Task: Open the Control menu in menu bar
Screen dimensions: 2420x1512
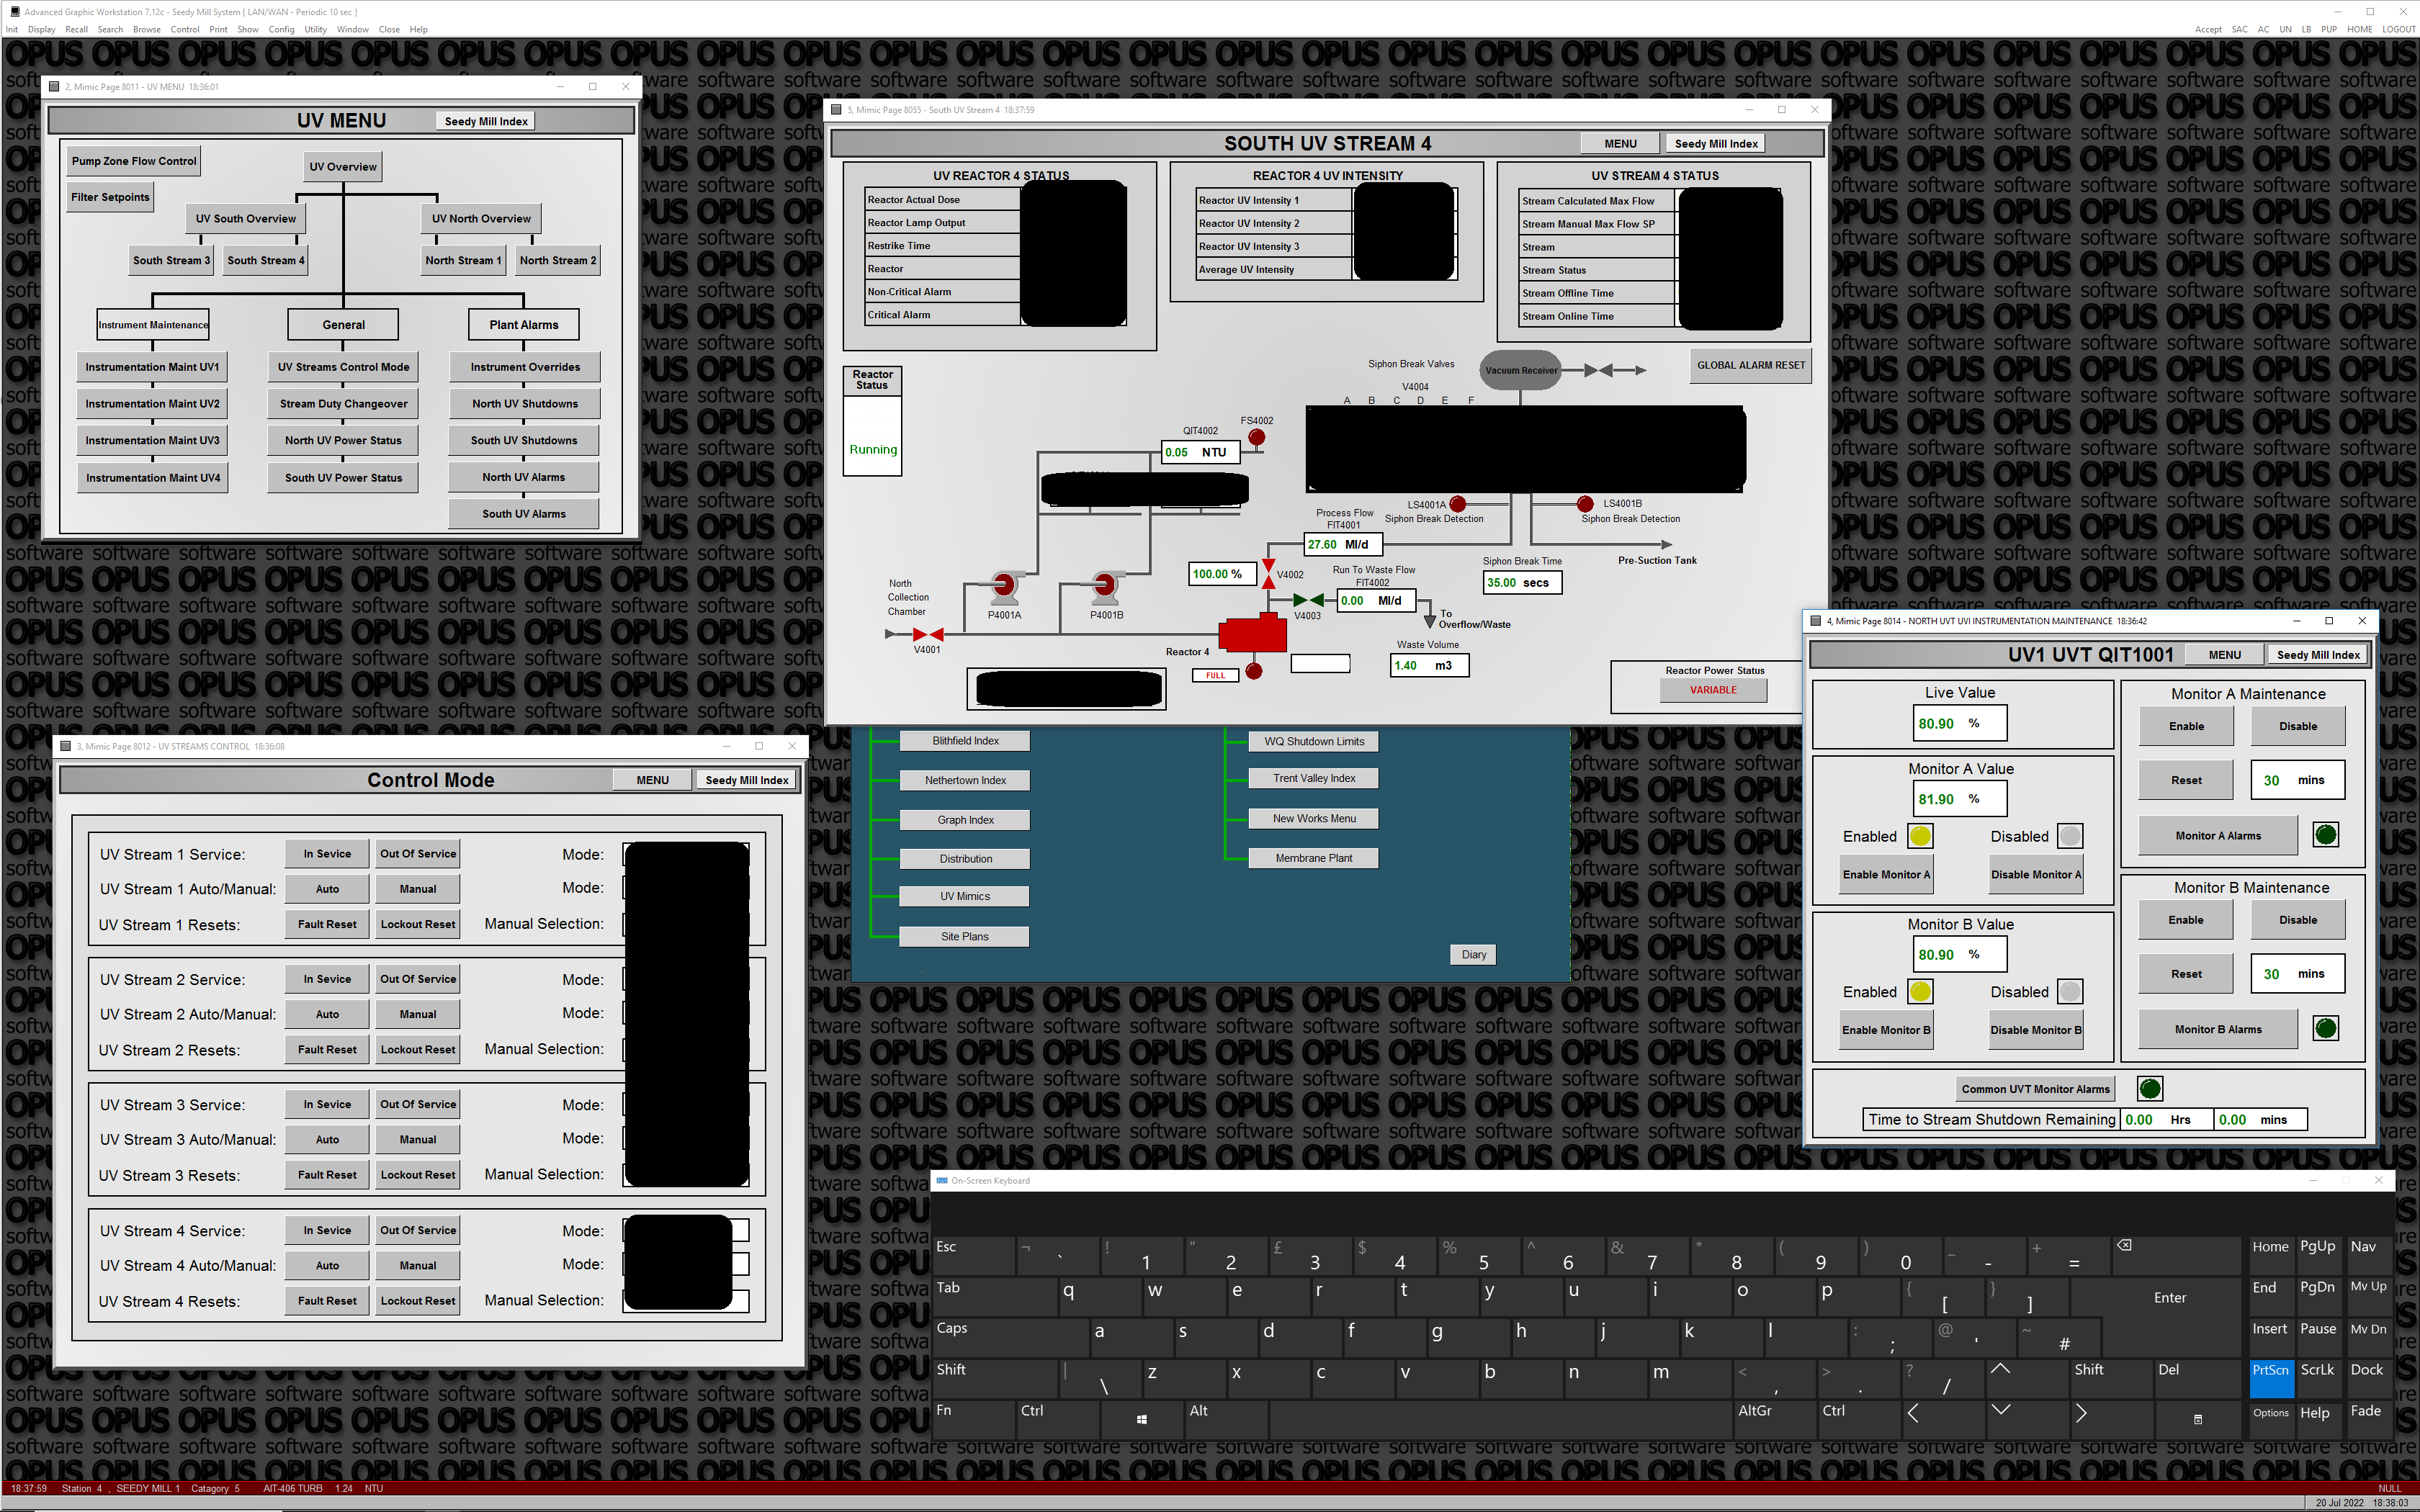Action: 185,29
